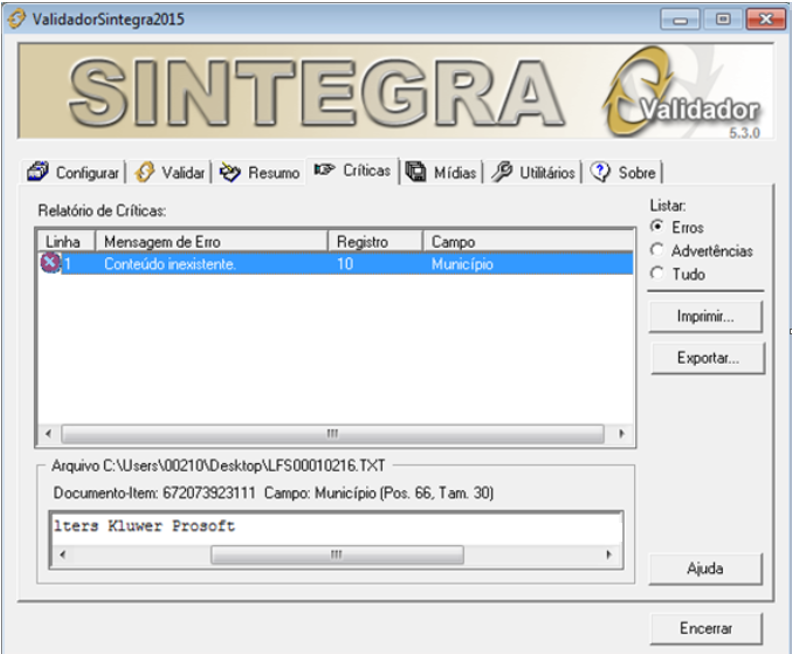This screenshot has width=792, height=655.
Task: Click the Validar chain-link icon
Action: (x=144, y=172)
